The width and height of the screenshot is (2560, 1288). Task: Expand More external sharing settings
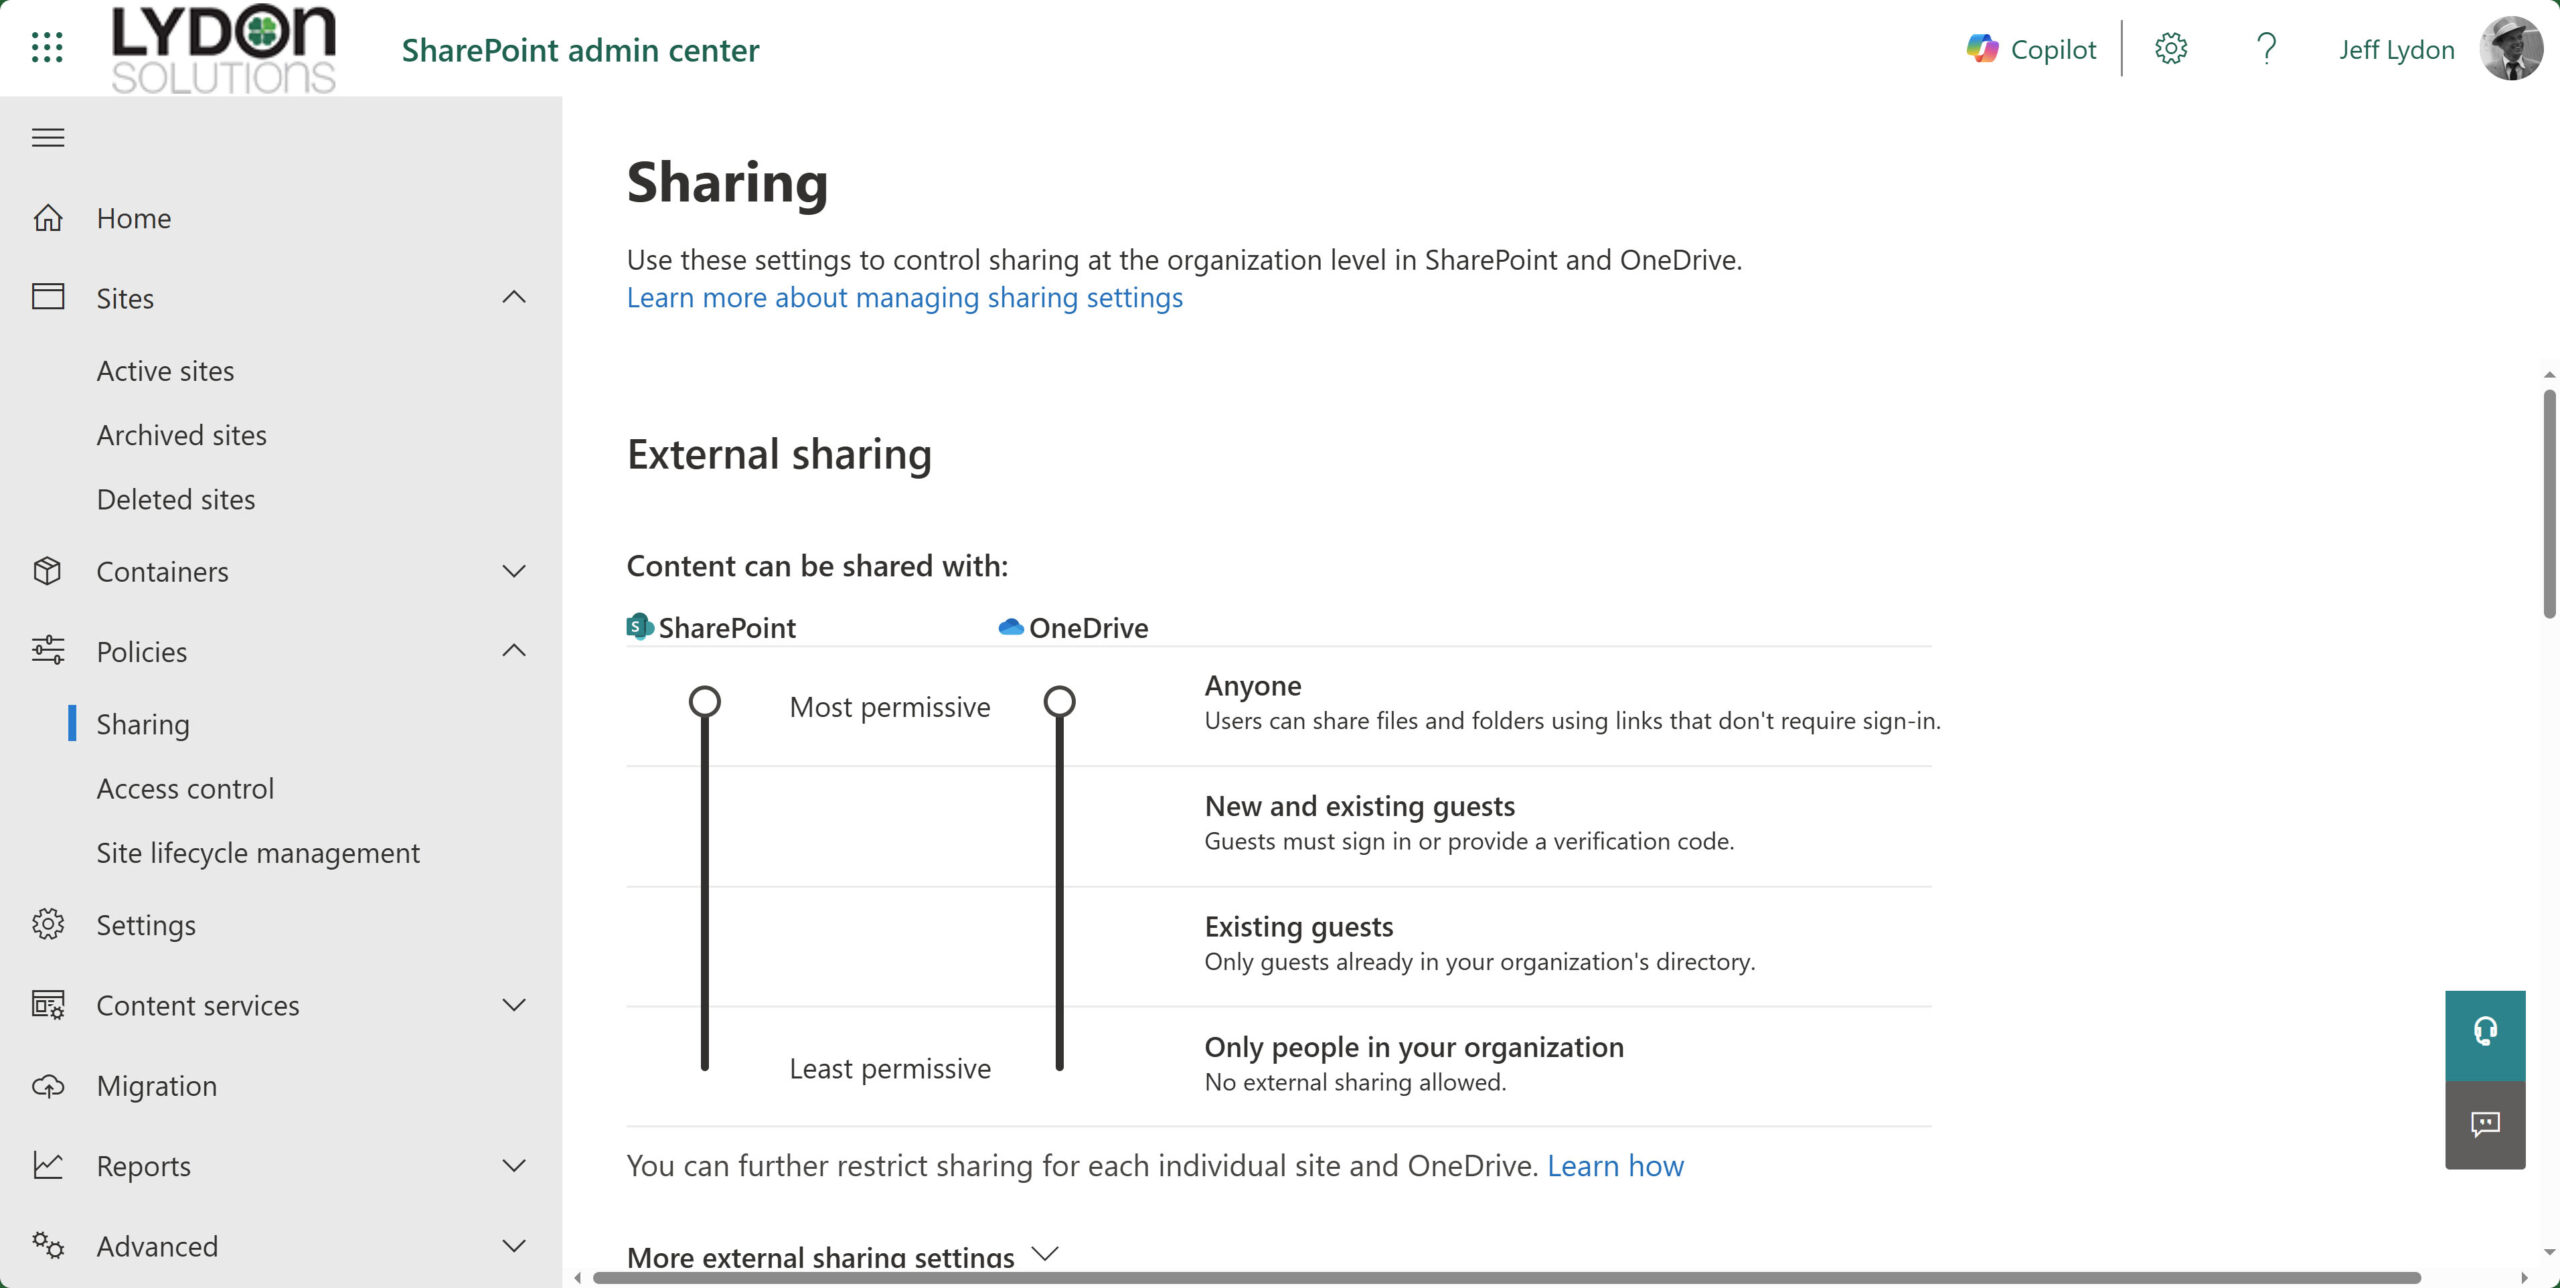tap(842, 1256)
